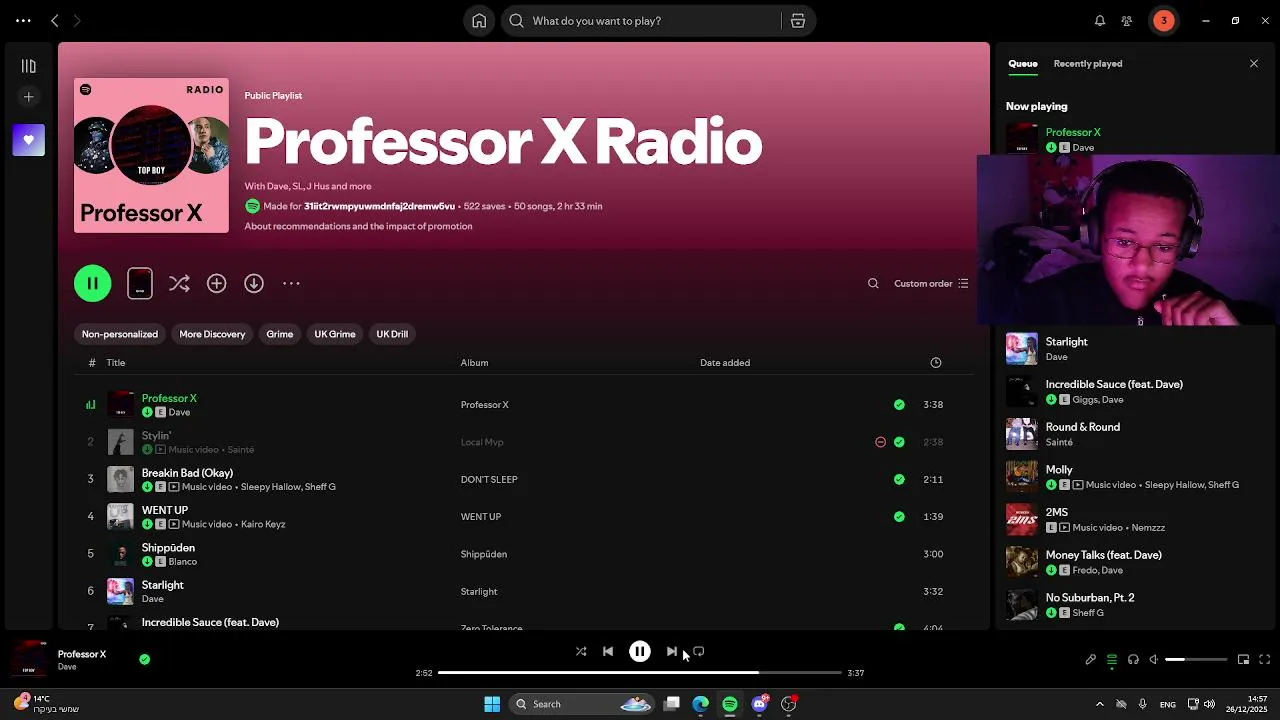Open the preview card button beside play
This screenshot has height=720, width=1280.
pos(140,283)
